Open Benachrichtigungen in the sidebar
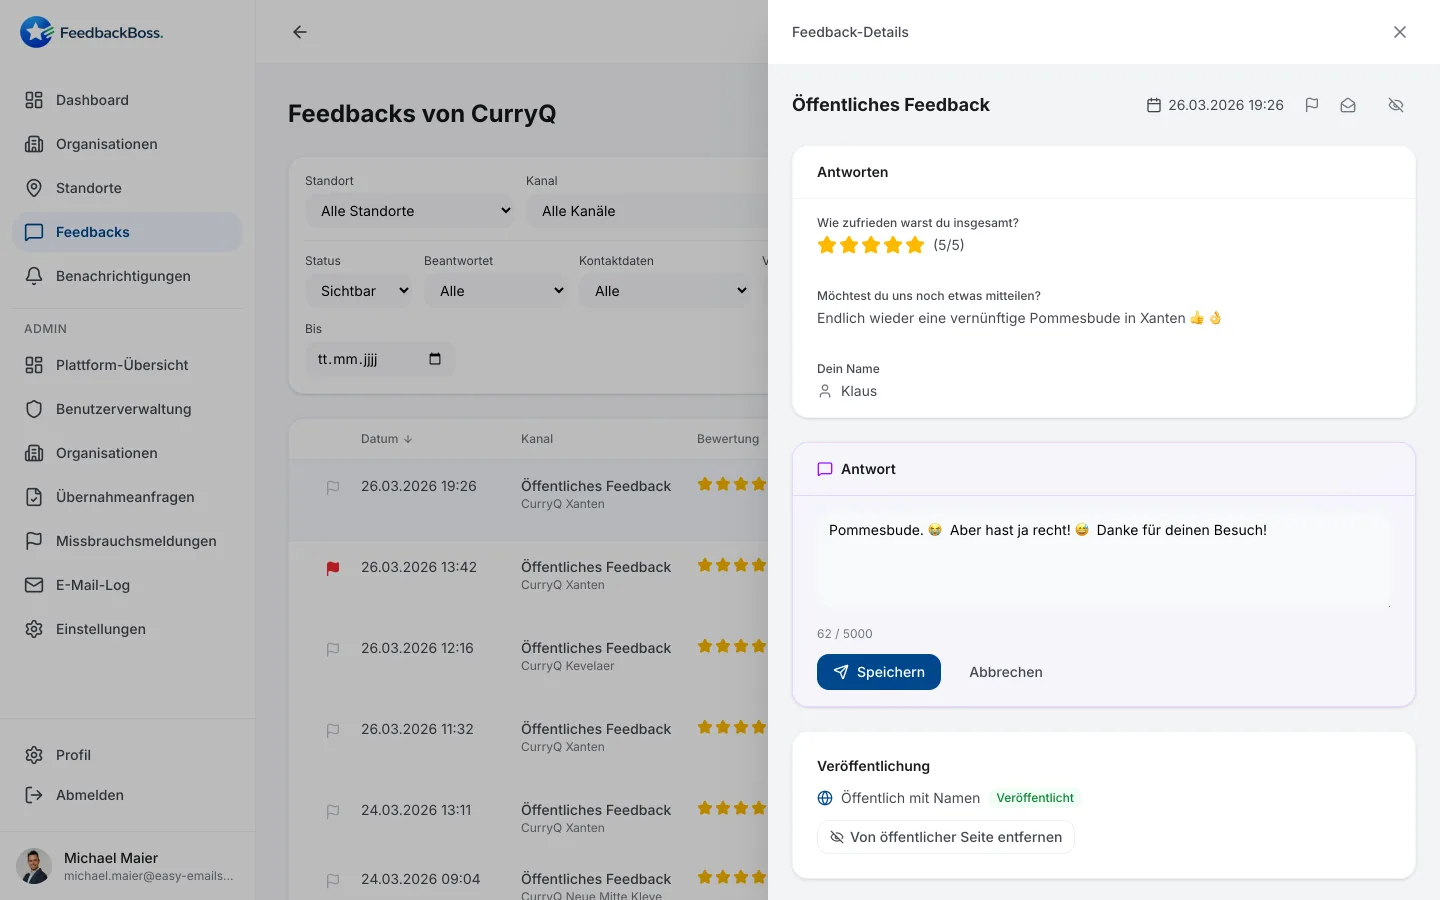The image size is (1440, 900). click(127, 276)
